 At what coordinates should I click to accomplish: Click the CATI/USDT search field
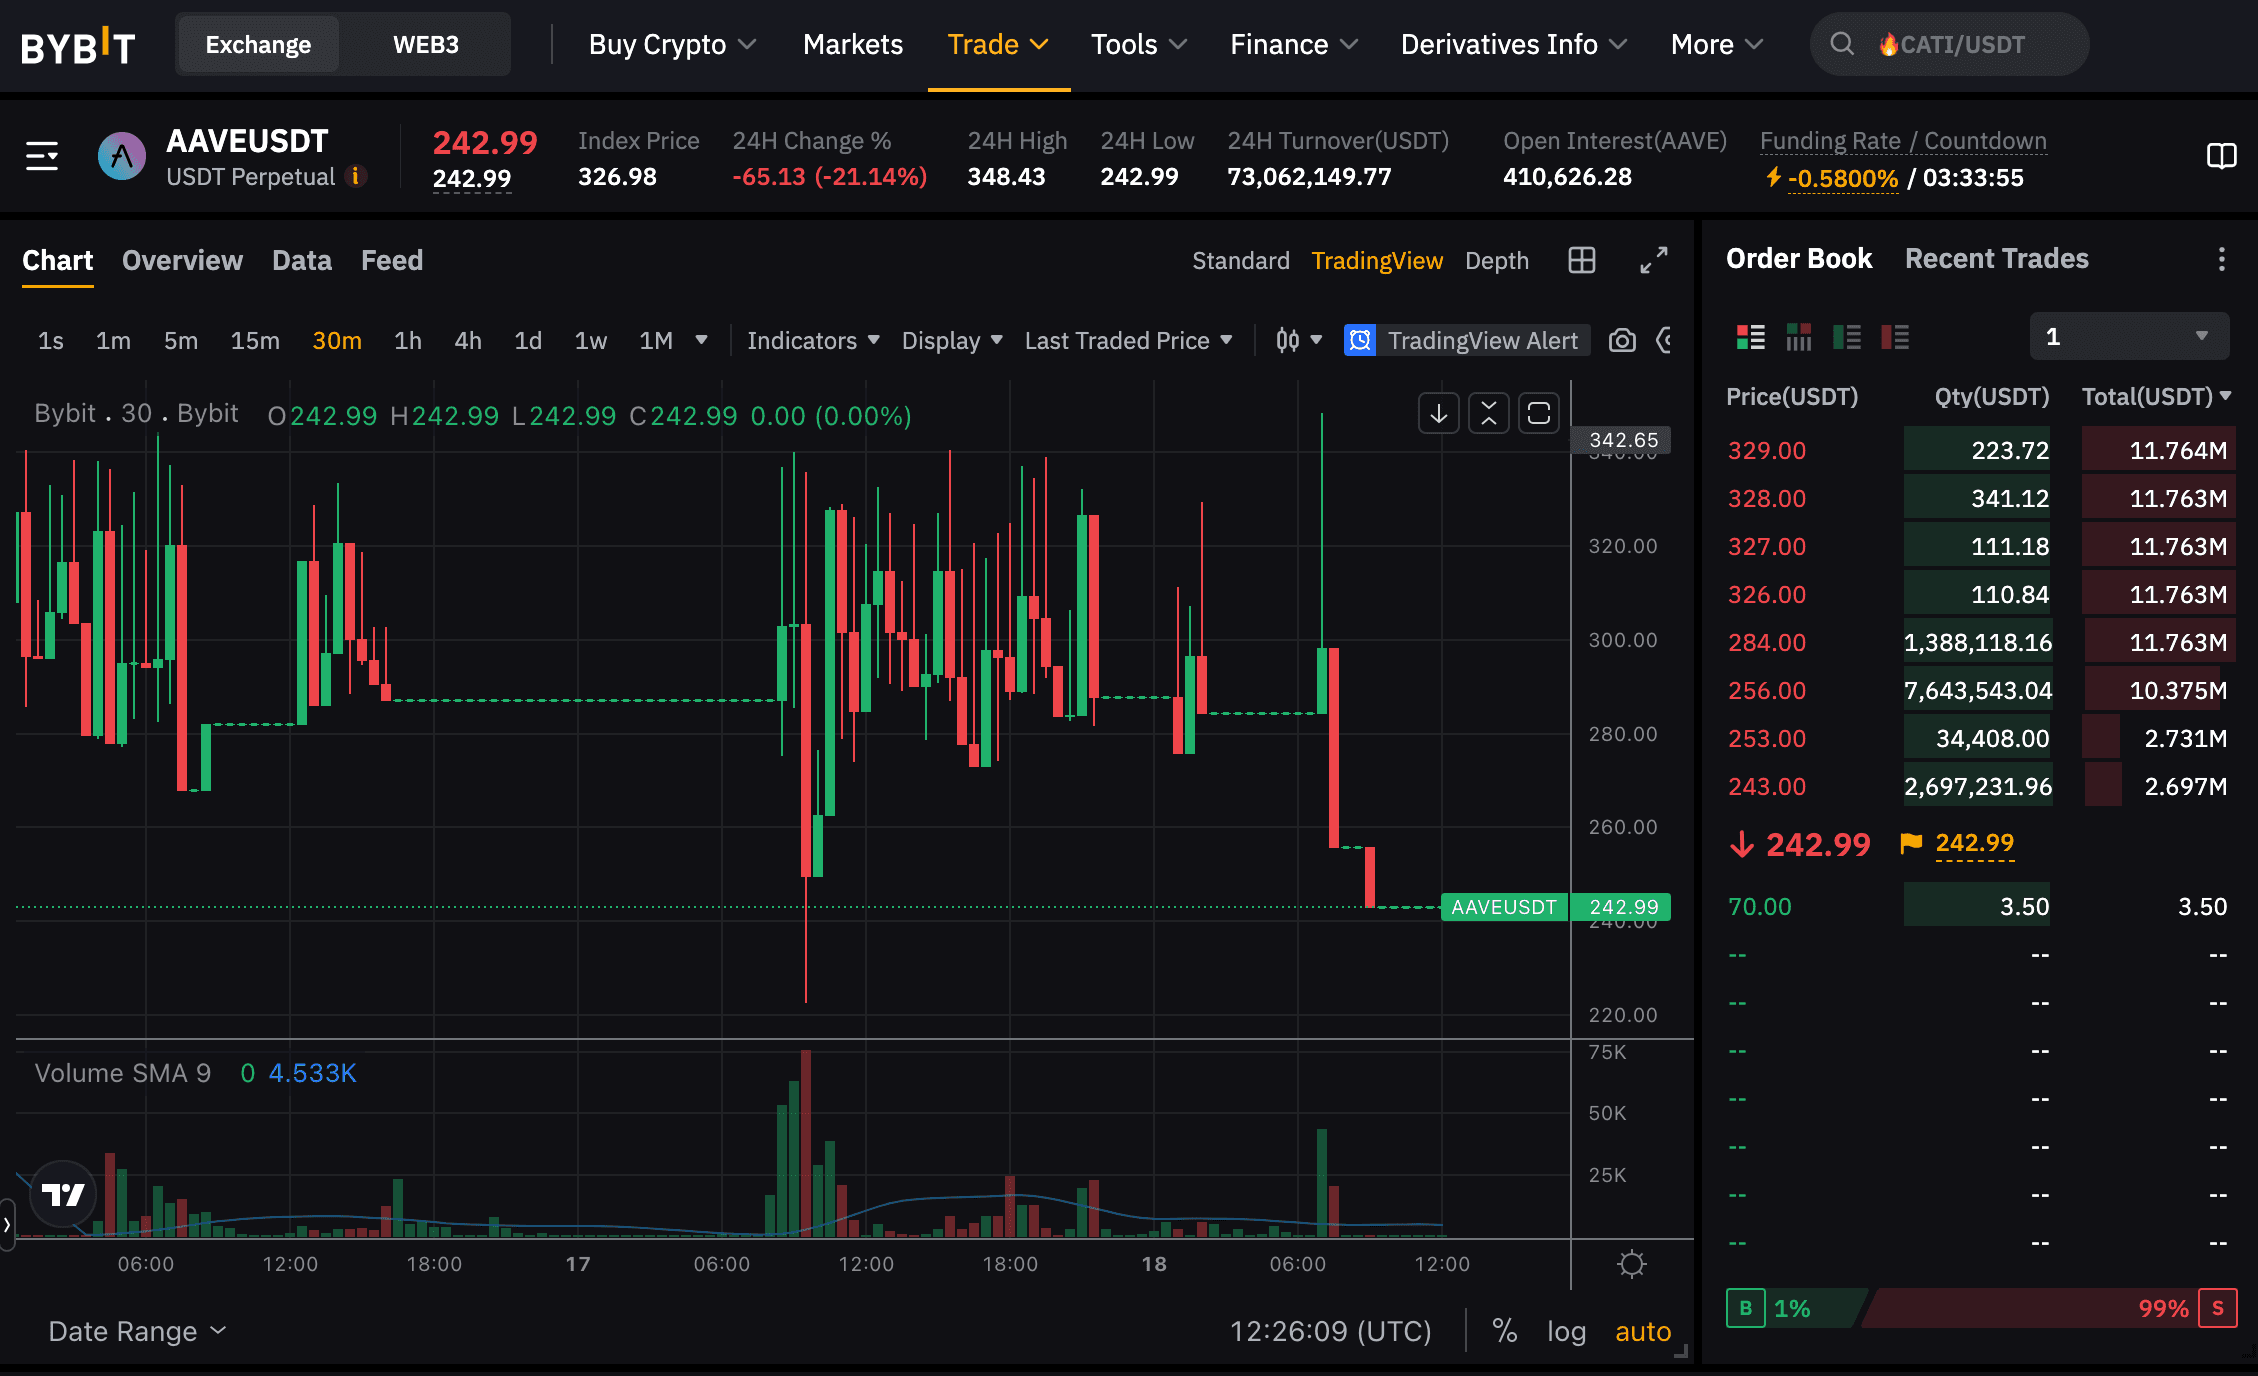click(1950, 44)
